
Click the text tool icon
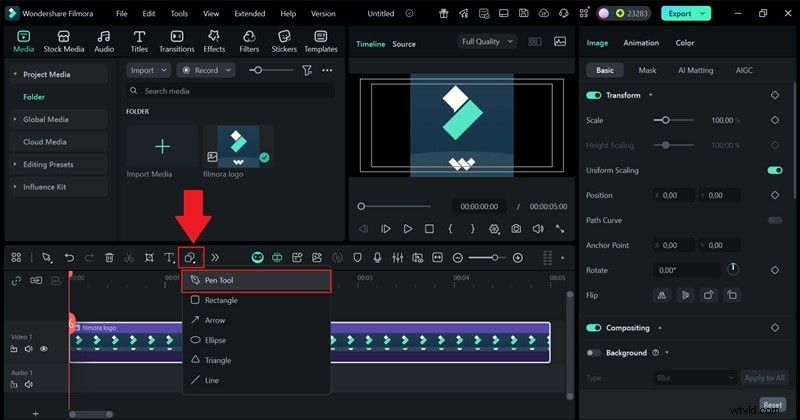pyautogui.click(x=169, y=258)
